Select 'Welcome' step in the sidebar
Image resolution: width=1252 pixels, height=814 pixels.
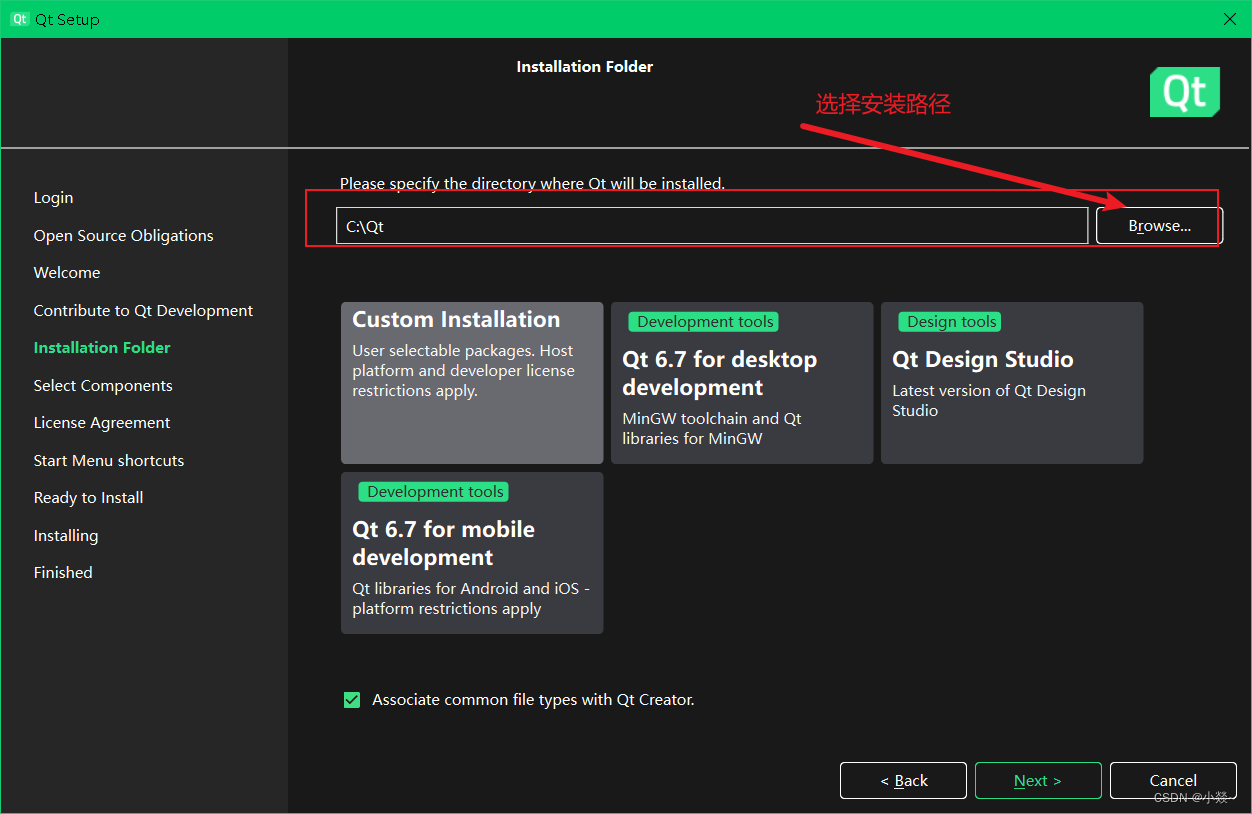click(x=66, y=272)
